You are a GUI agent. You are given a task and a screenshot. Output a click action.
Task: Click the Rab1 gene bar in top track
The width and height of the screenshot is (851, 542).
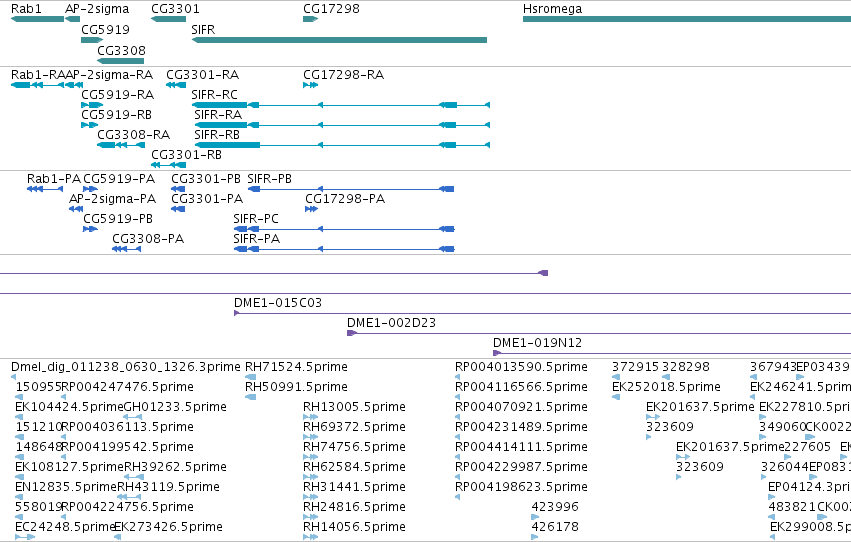[x=37, y=19]
